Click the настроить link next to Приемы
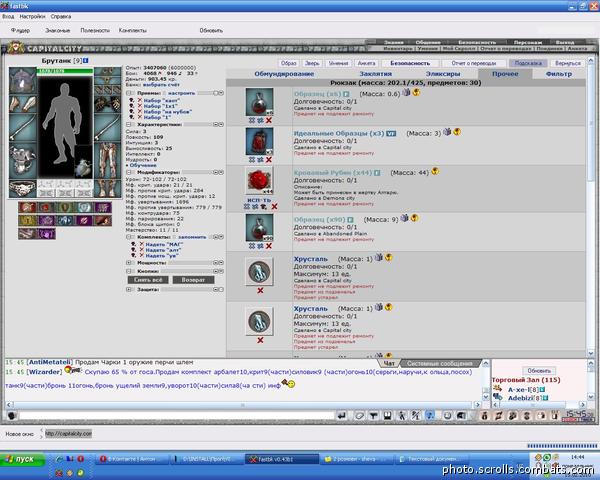The height and width of the screenshot is (480, 600). [181, 93]
